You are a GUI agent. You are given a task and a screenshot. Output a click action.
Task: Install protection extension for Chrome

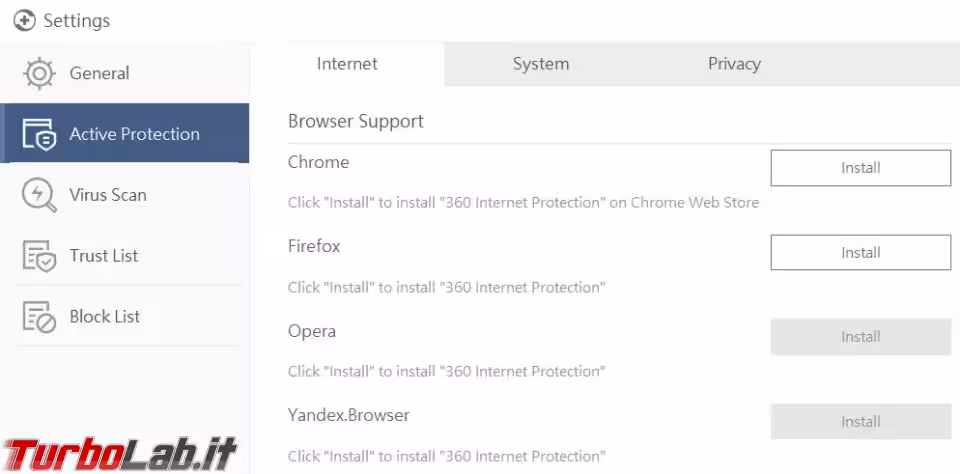click(860, 168)
